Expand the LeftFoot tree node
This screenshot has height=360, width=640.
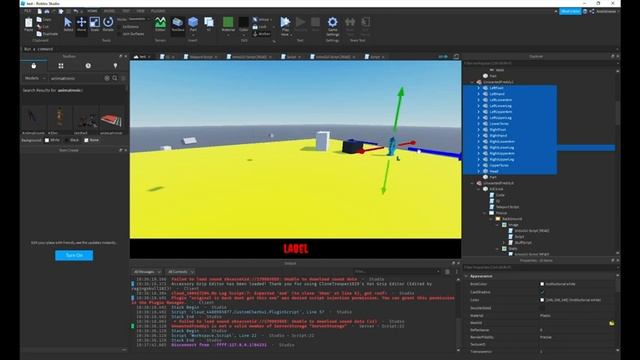[x=479, y=88]
